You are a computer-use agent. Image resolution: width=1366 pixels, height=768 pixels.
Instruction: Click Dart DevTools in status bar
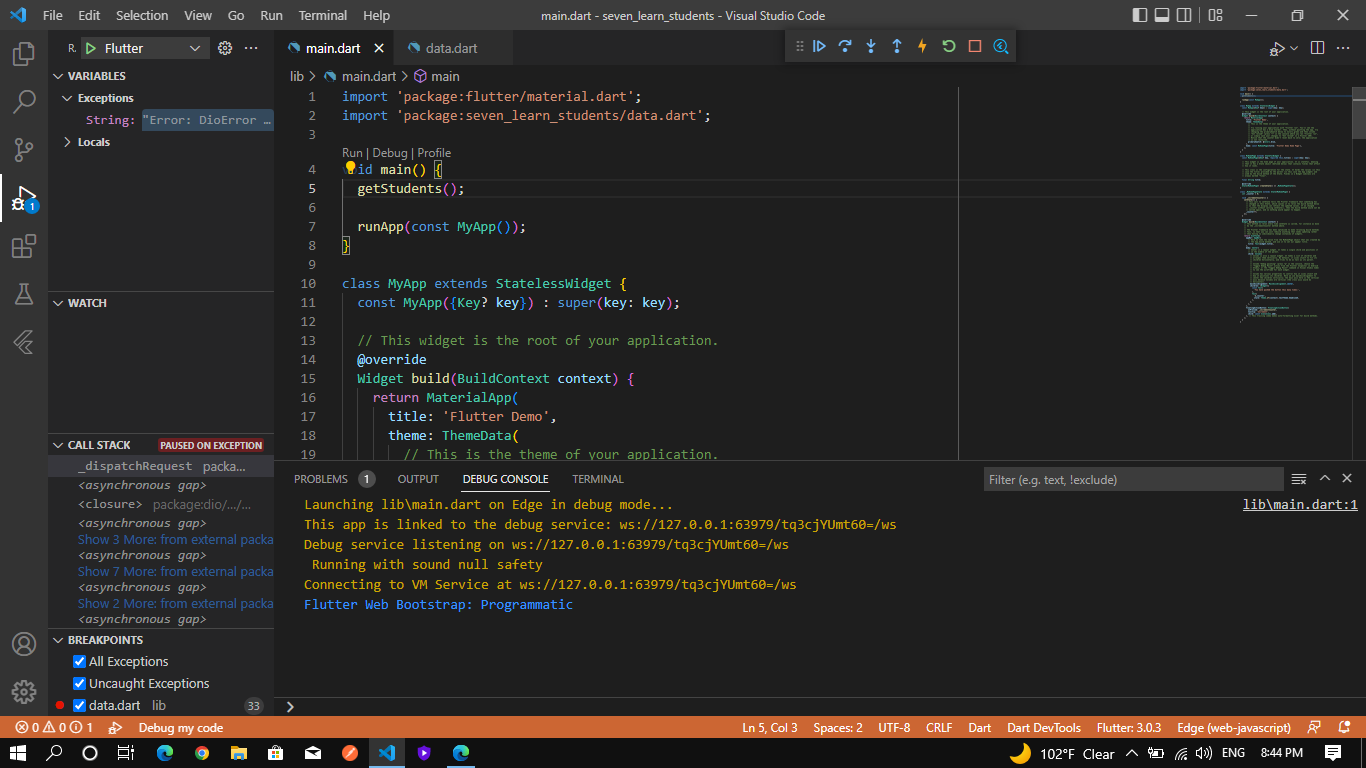[x=1043, y=727]
